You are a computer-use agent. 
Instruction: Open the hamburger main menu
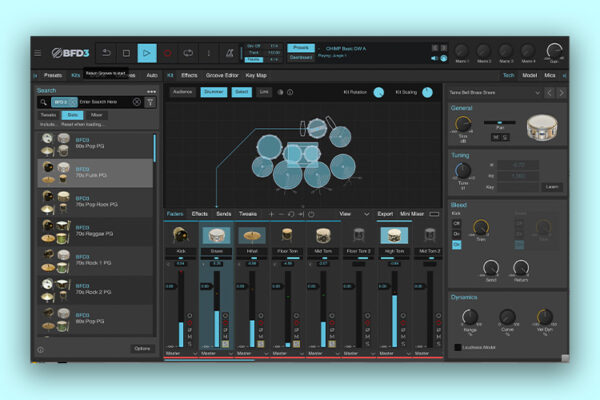tap(38, 53)
